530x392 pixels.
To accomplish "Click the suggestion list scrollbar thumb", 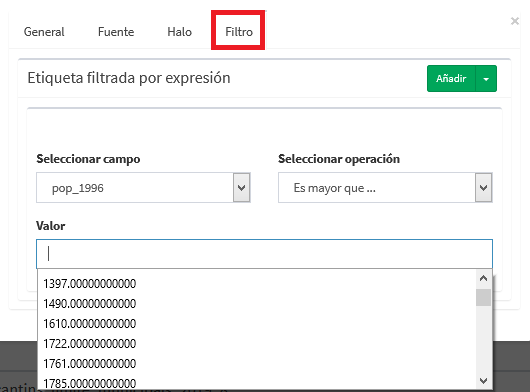I will (483, 297).
